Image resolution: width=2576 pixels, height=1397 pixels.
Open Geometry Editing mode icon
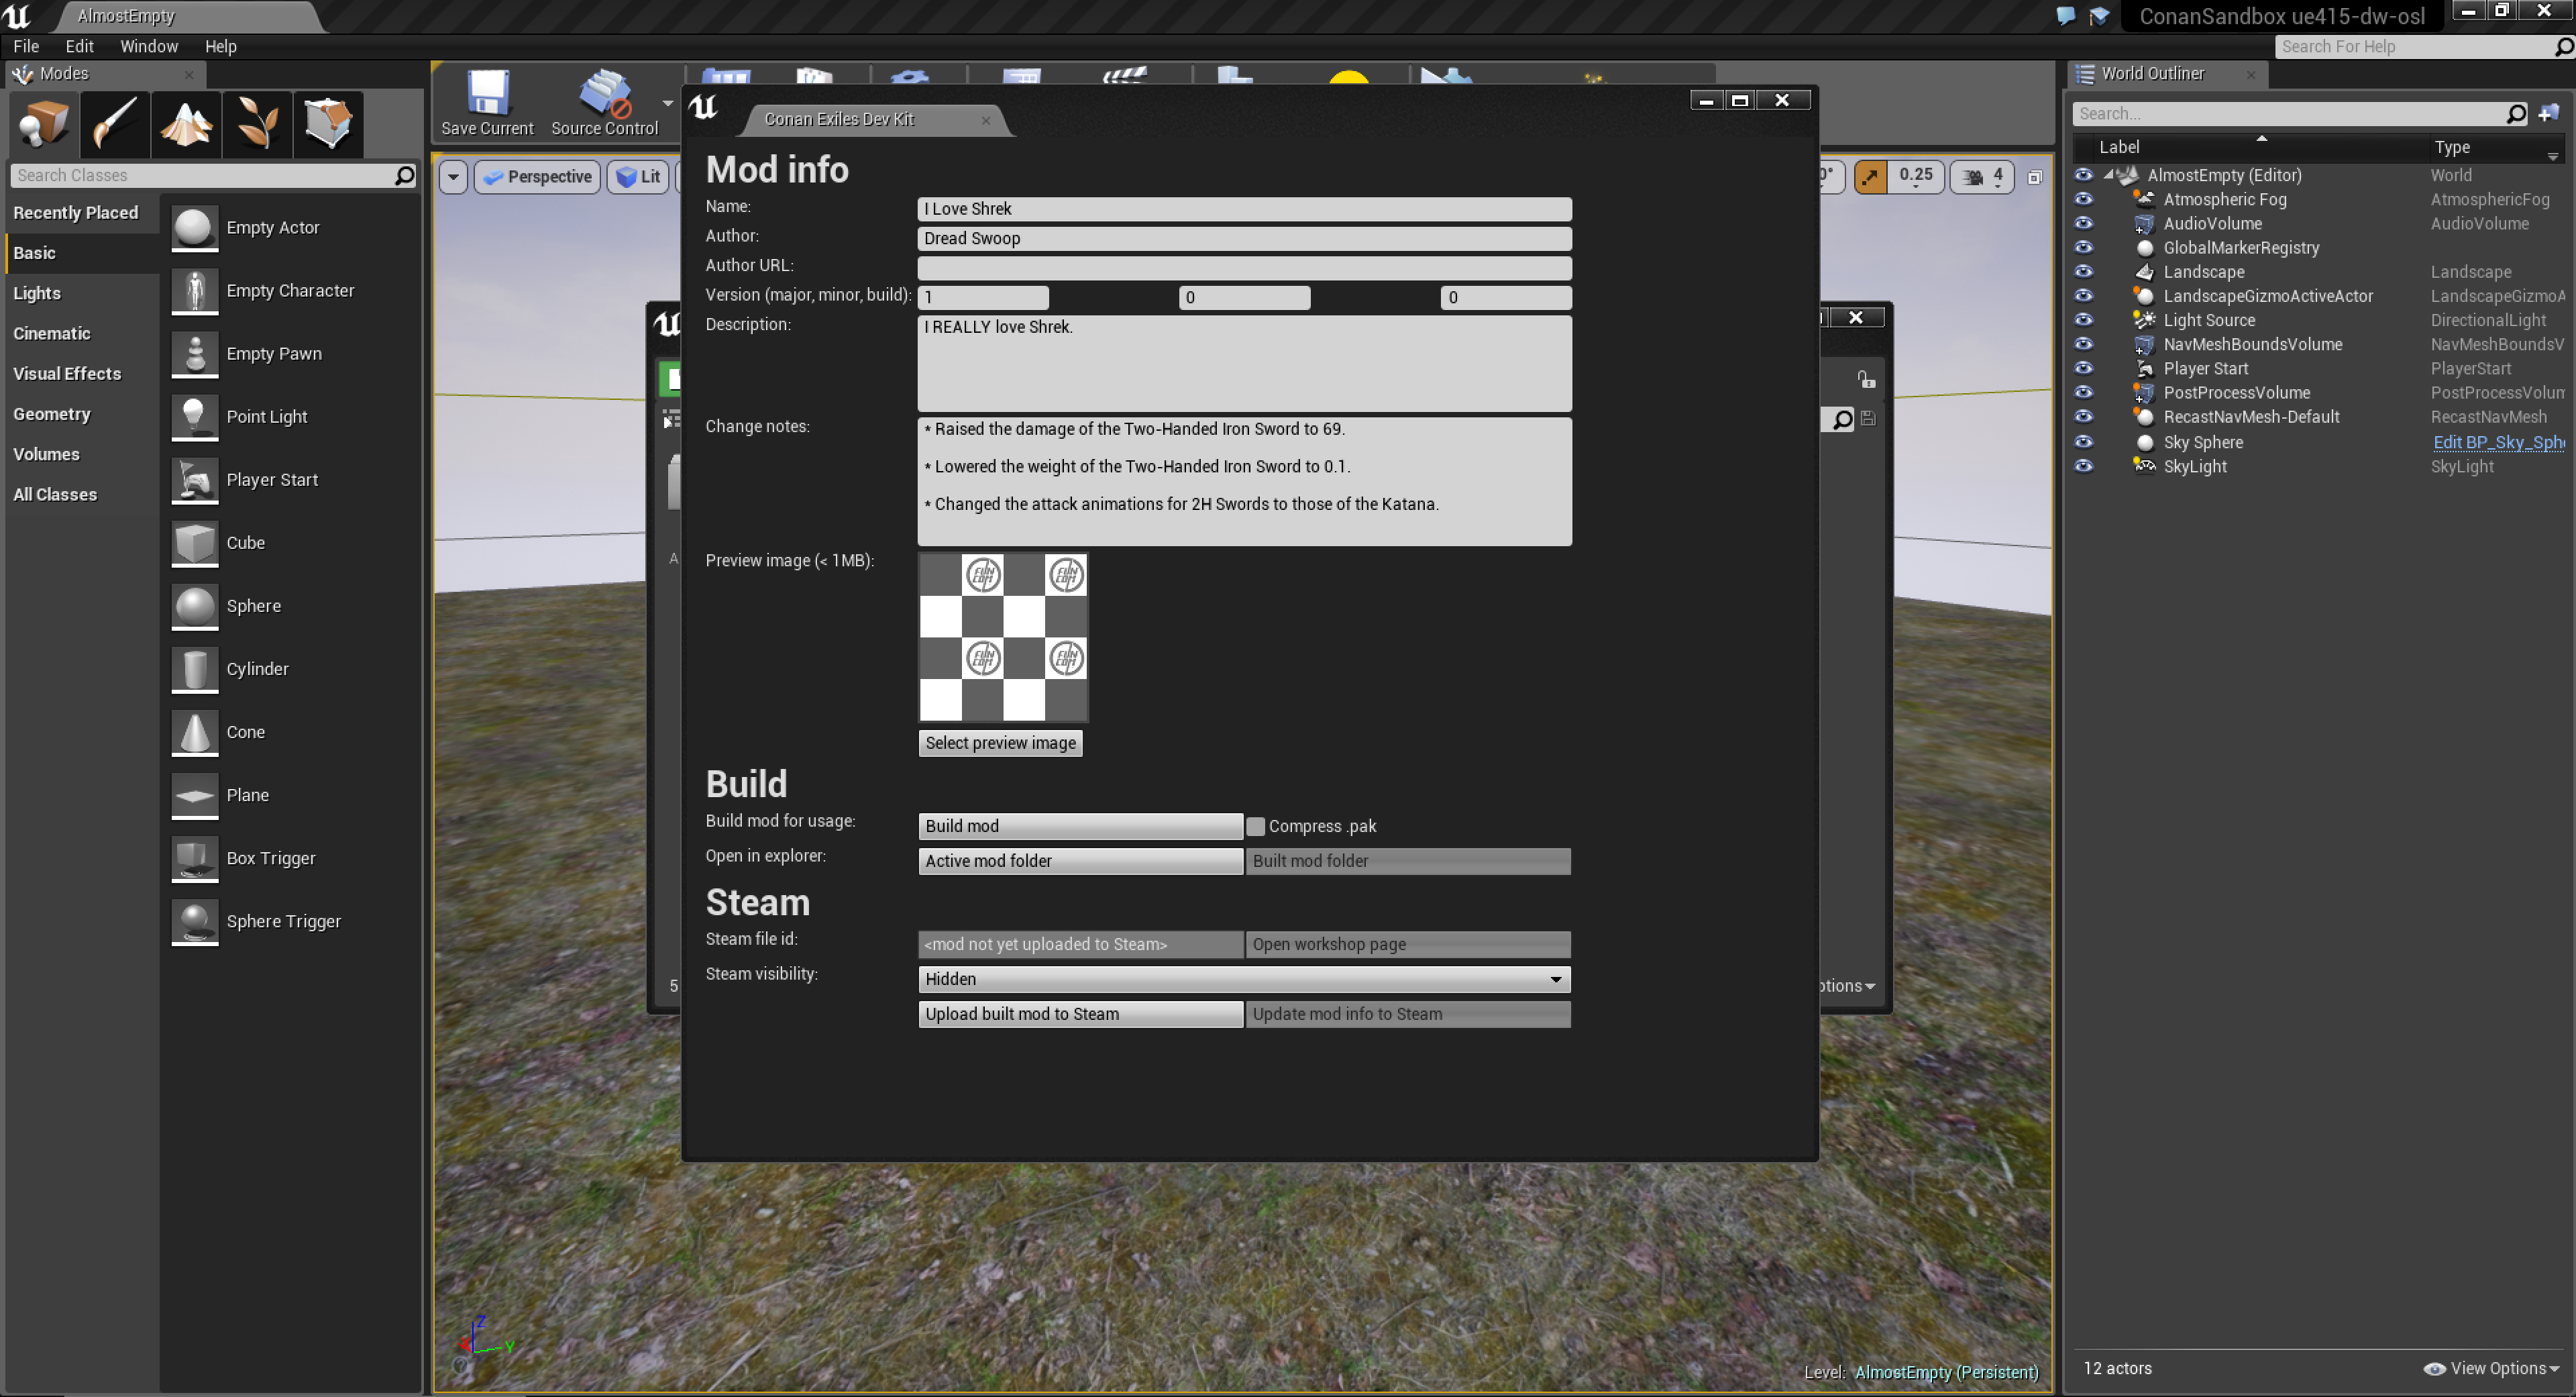[x=328, y=124]
